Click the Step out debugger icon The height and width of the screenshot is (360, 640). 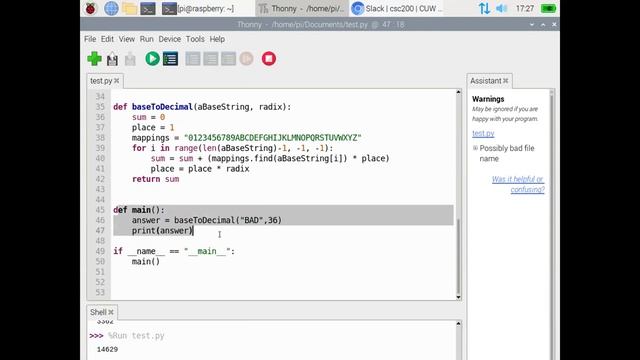[229, 59]
